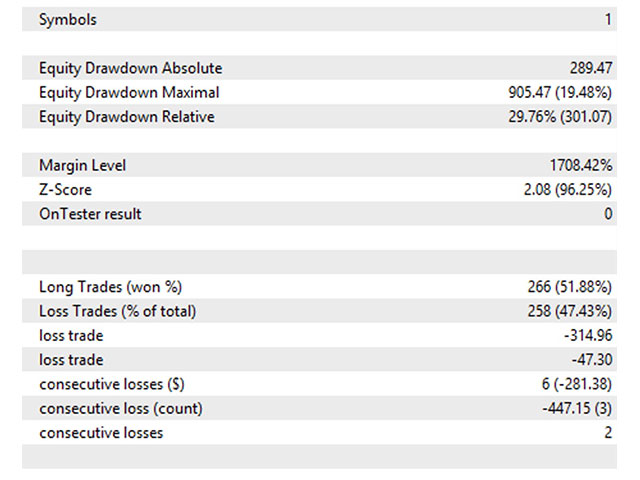This screenshot has height=480, width=640.
Task: Select Equity Drawdown Relative label
Action: (127, 117)
